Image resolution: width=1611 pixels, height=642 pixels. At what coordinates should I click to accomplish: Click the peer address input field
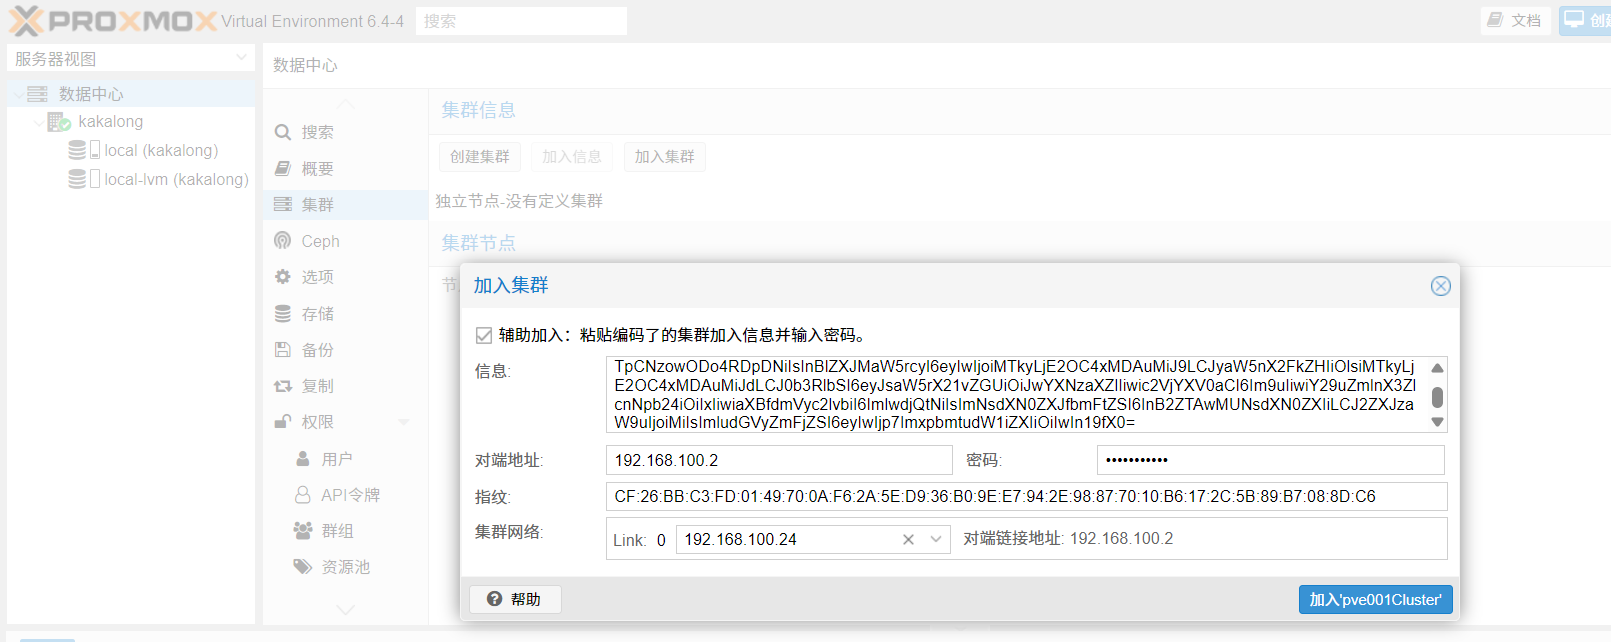point(778,460)
